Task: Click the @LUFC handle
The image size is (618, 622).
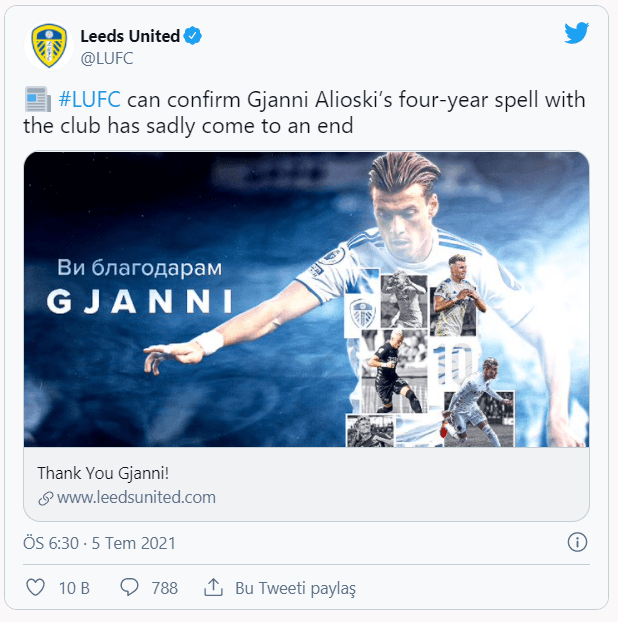Action: coord(106,58)
